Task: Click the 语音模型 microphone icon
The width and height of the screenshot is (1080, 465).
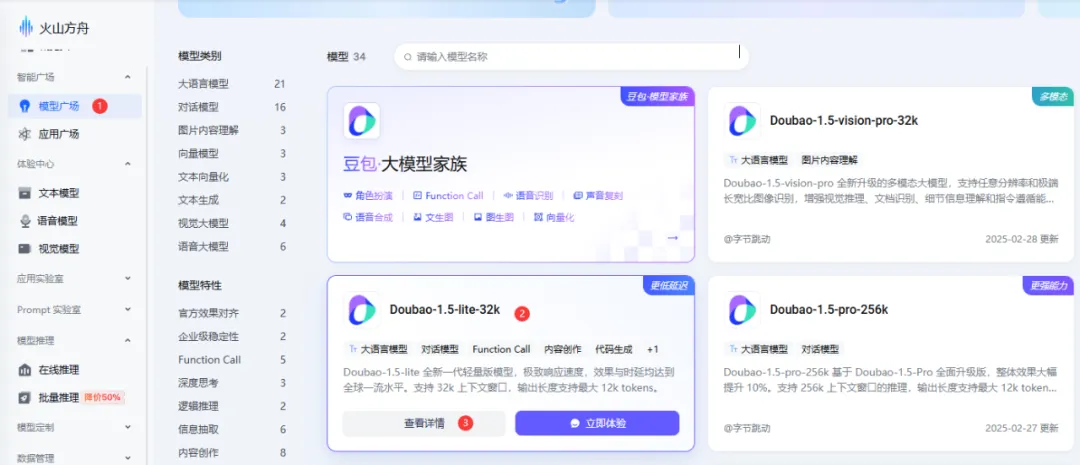Action: (25, 221)
